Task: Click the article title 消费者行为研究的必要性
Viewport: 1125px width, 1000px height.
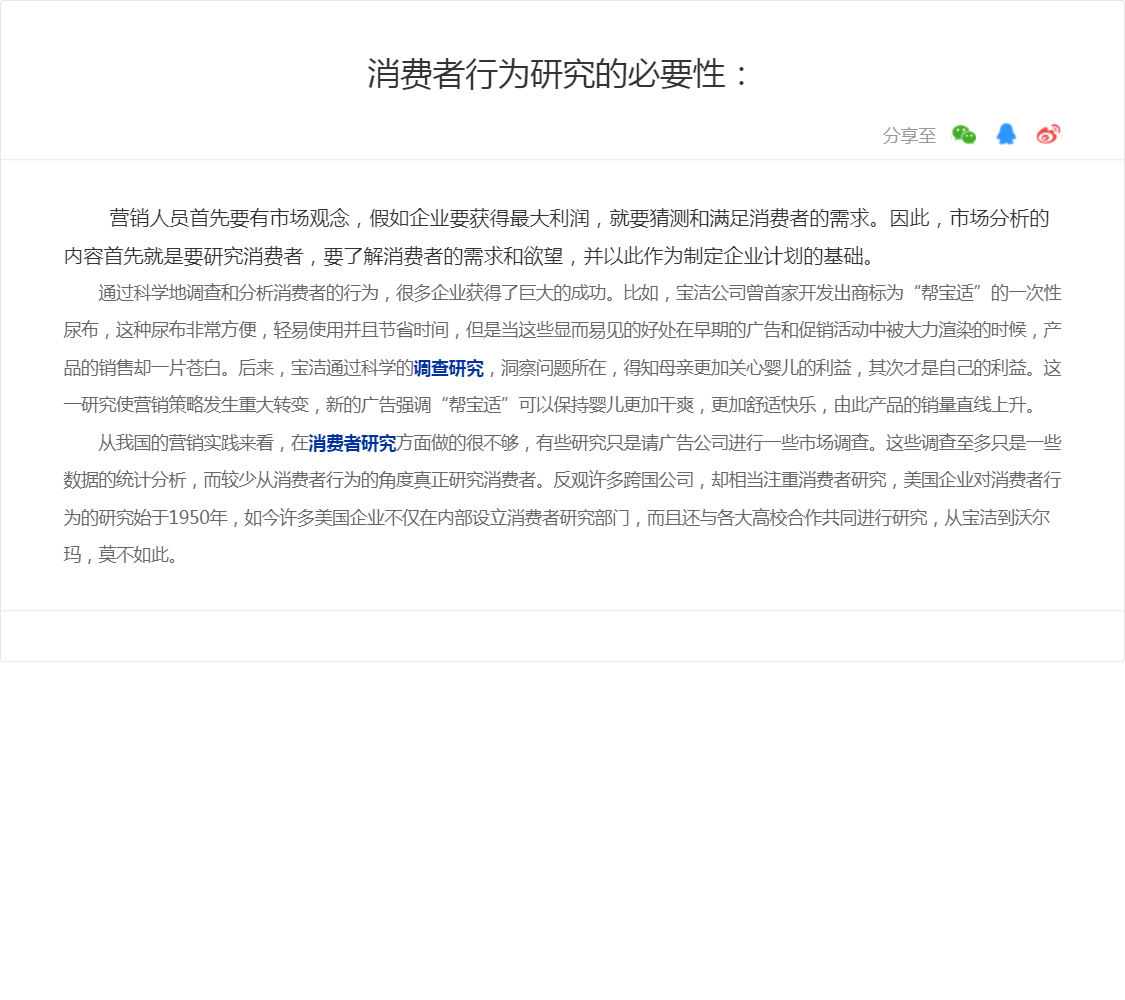Action: 557,75
